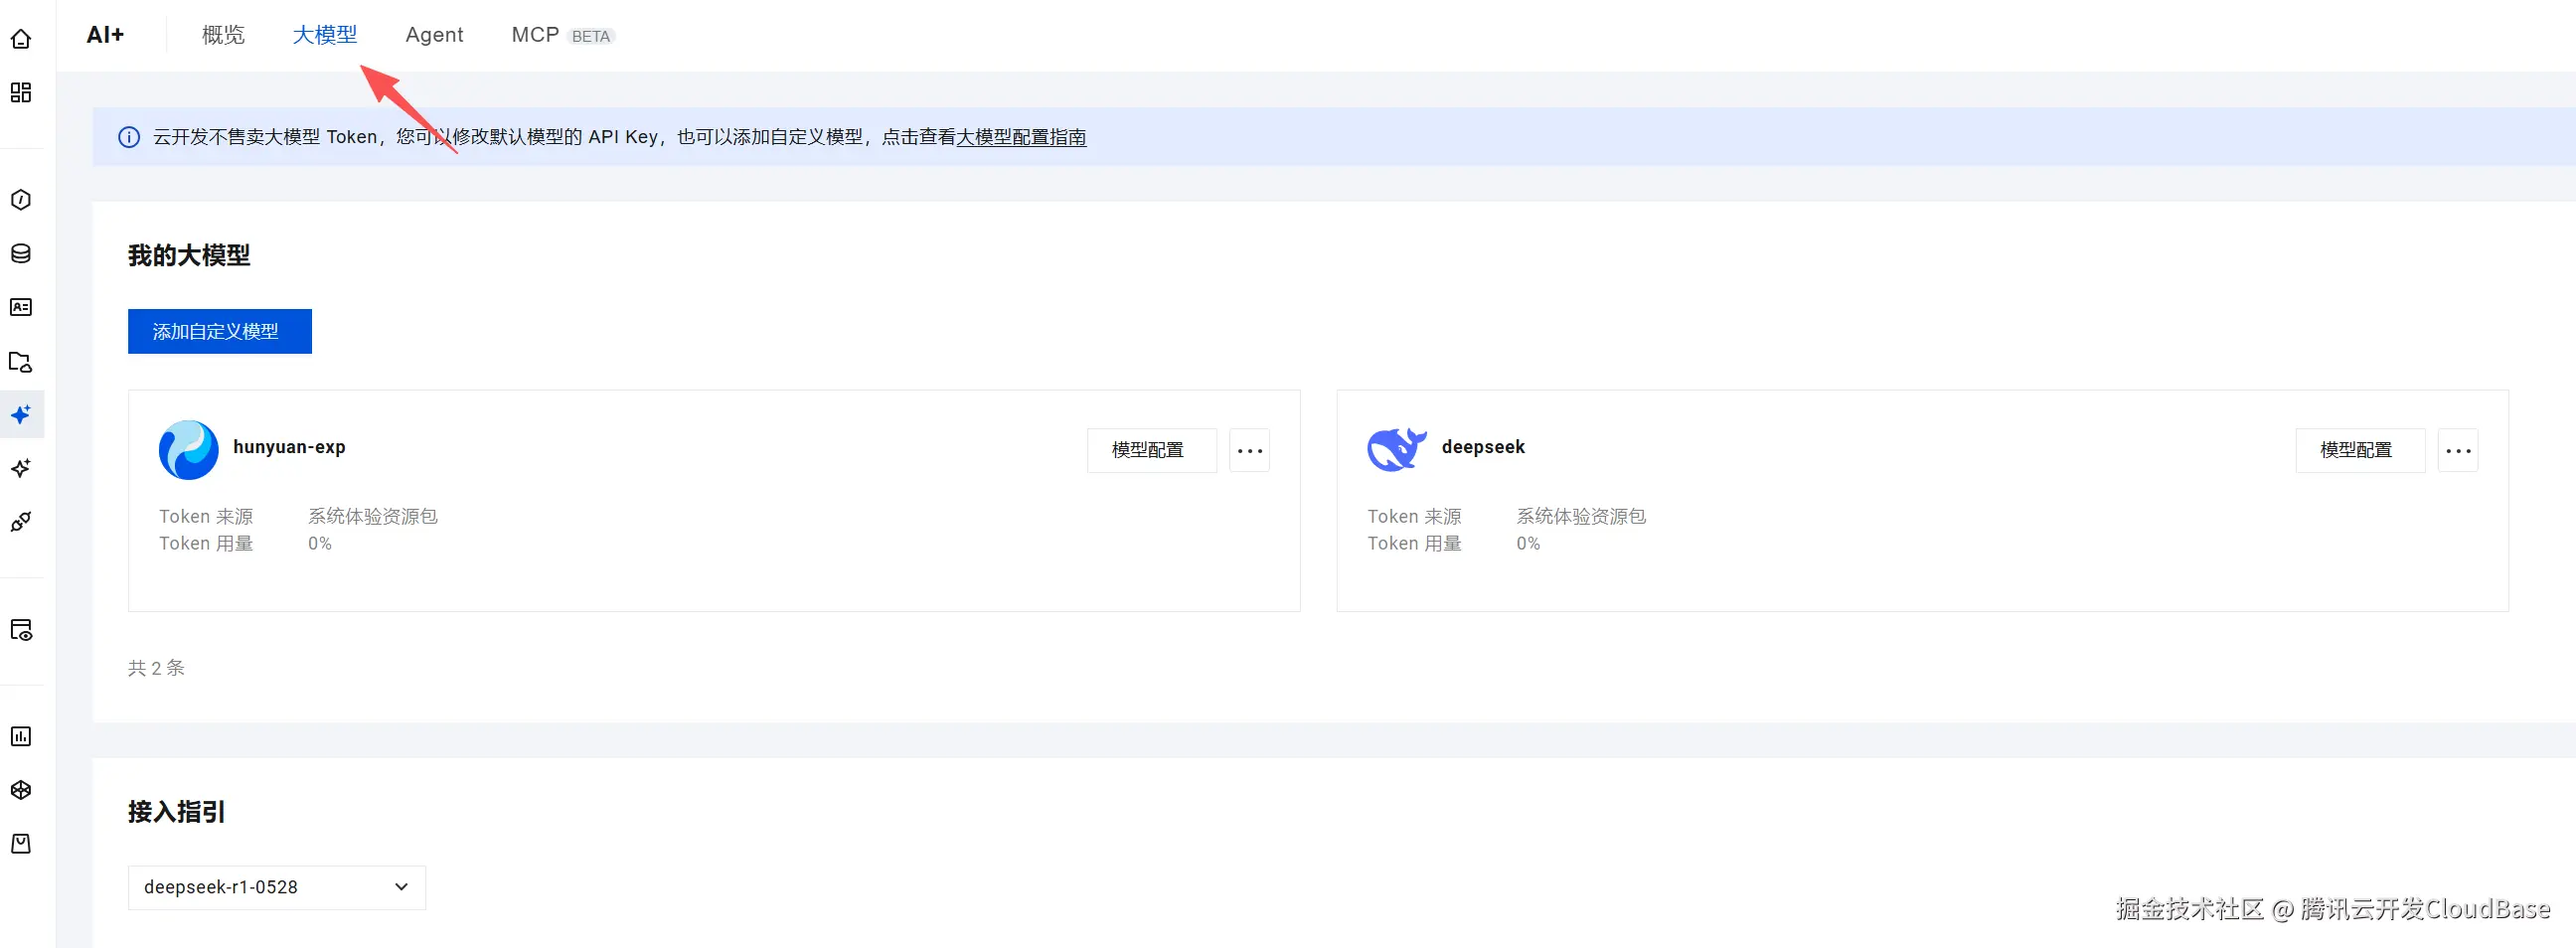Image resolution: width=2576 pixels, height=948 pixels.
Task: Select the database icon in the sidebar
Action: coord(21,253)
